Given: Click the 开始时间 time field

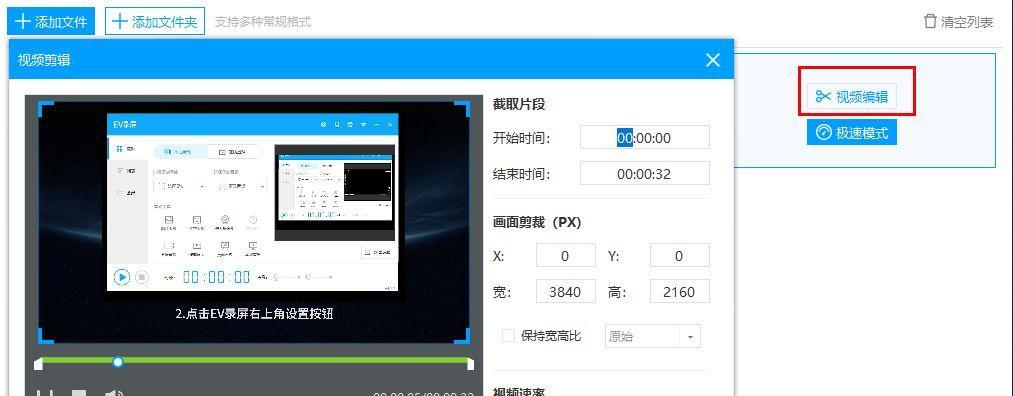Looking at the screenshot, I should (x=644, y=138).
